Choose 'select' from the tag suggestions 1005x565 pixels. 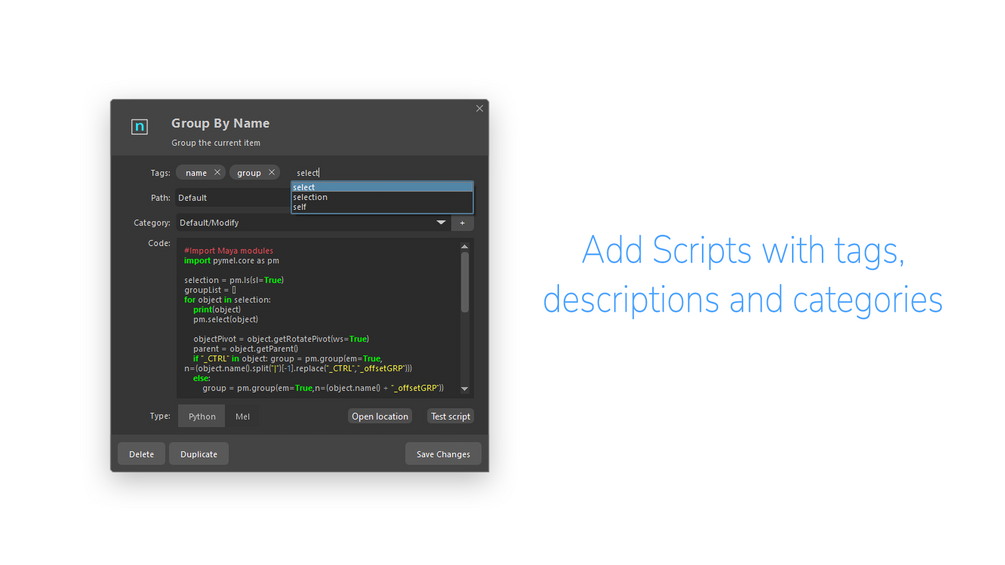pos(382,187)
